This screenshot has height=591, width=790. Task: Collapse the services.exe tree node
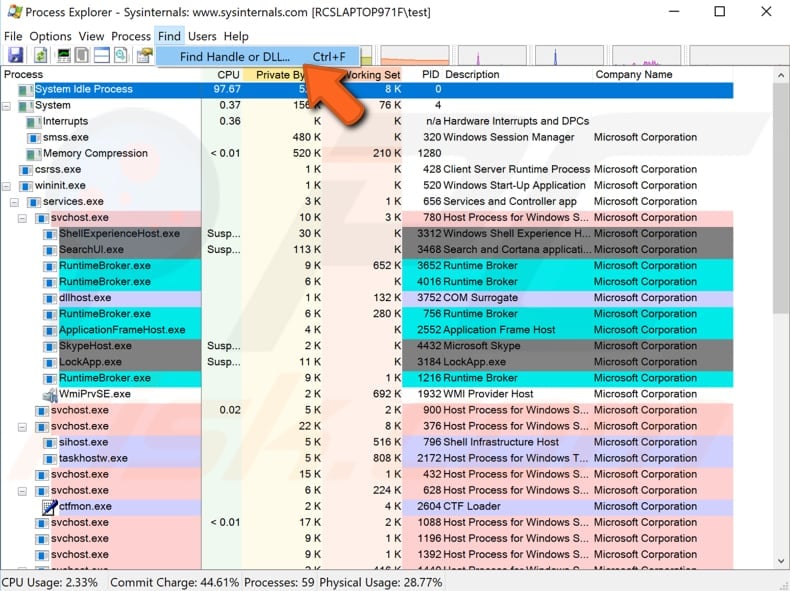(15, 203)
